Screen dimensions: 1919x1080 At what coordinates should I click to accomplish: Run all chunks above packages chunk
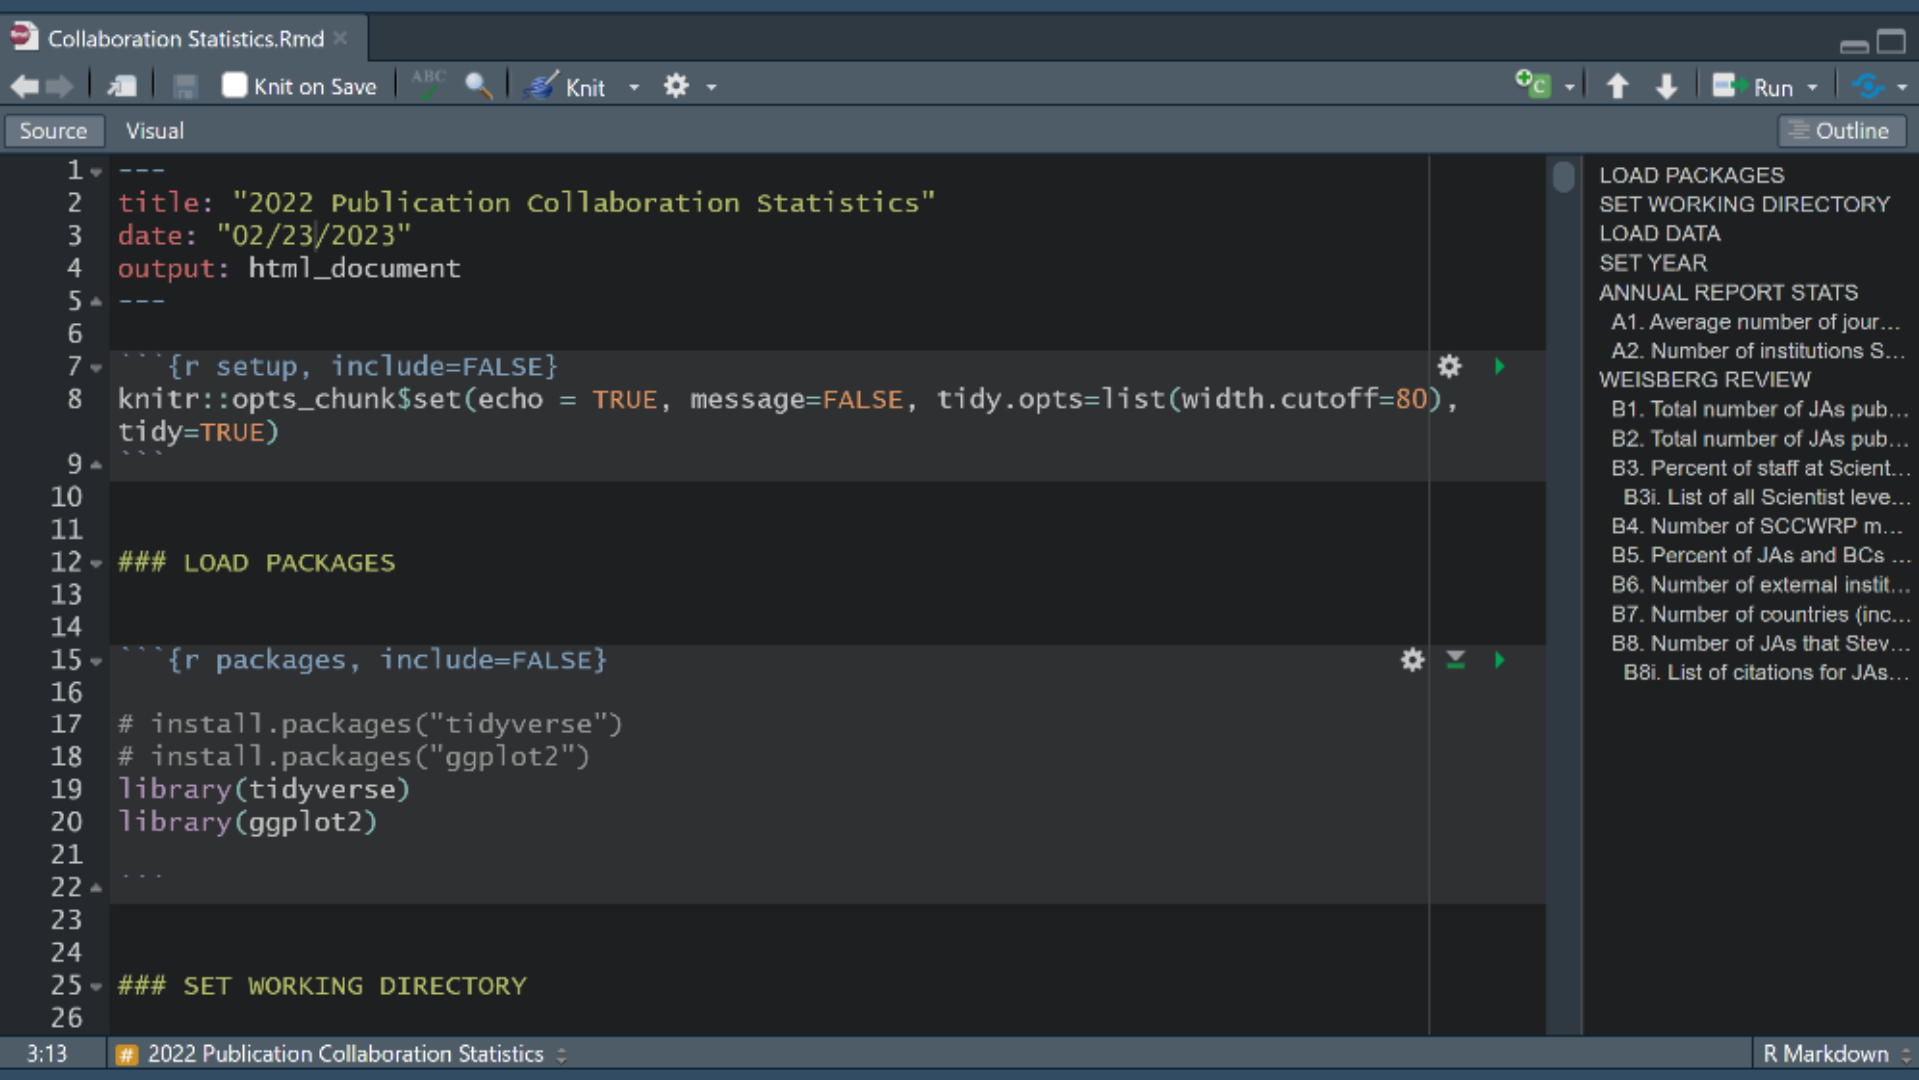pyautogui.click(x=1455, y=660)
